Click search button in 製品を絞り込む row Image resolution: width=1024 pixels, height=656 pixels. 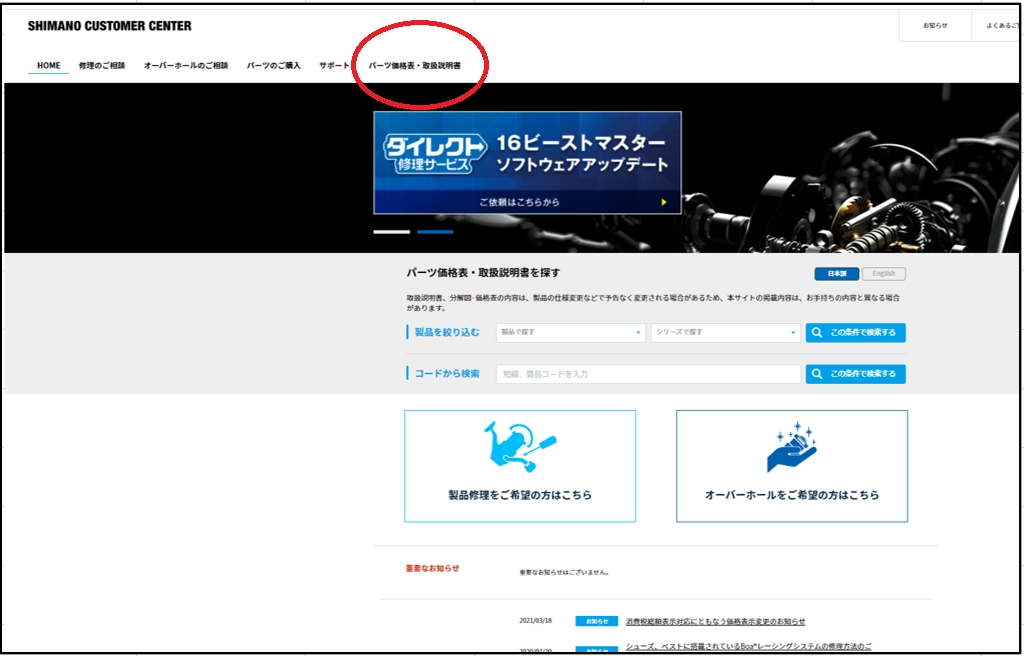pyautogui.click(x=856, y=333)
